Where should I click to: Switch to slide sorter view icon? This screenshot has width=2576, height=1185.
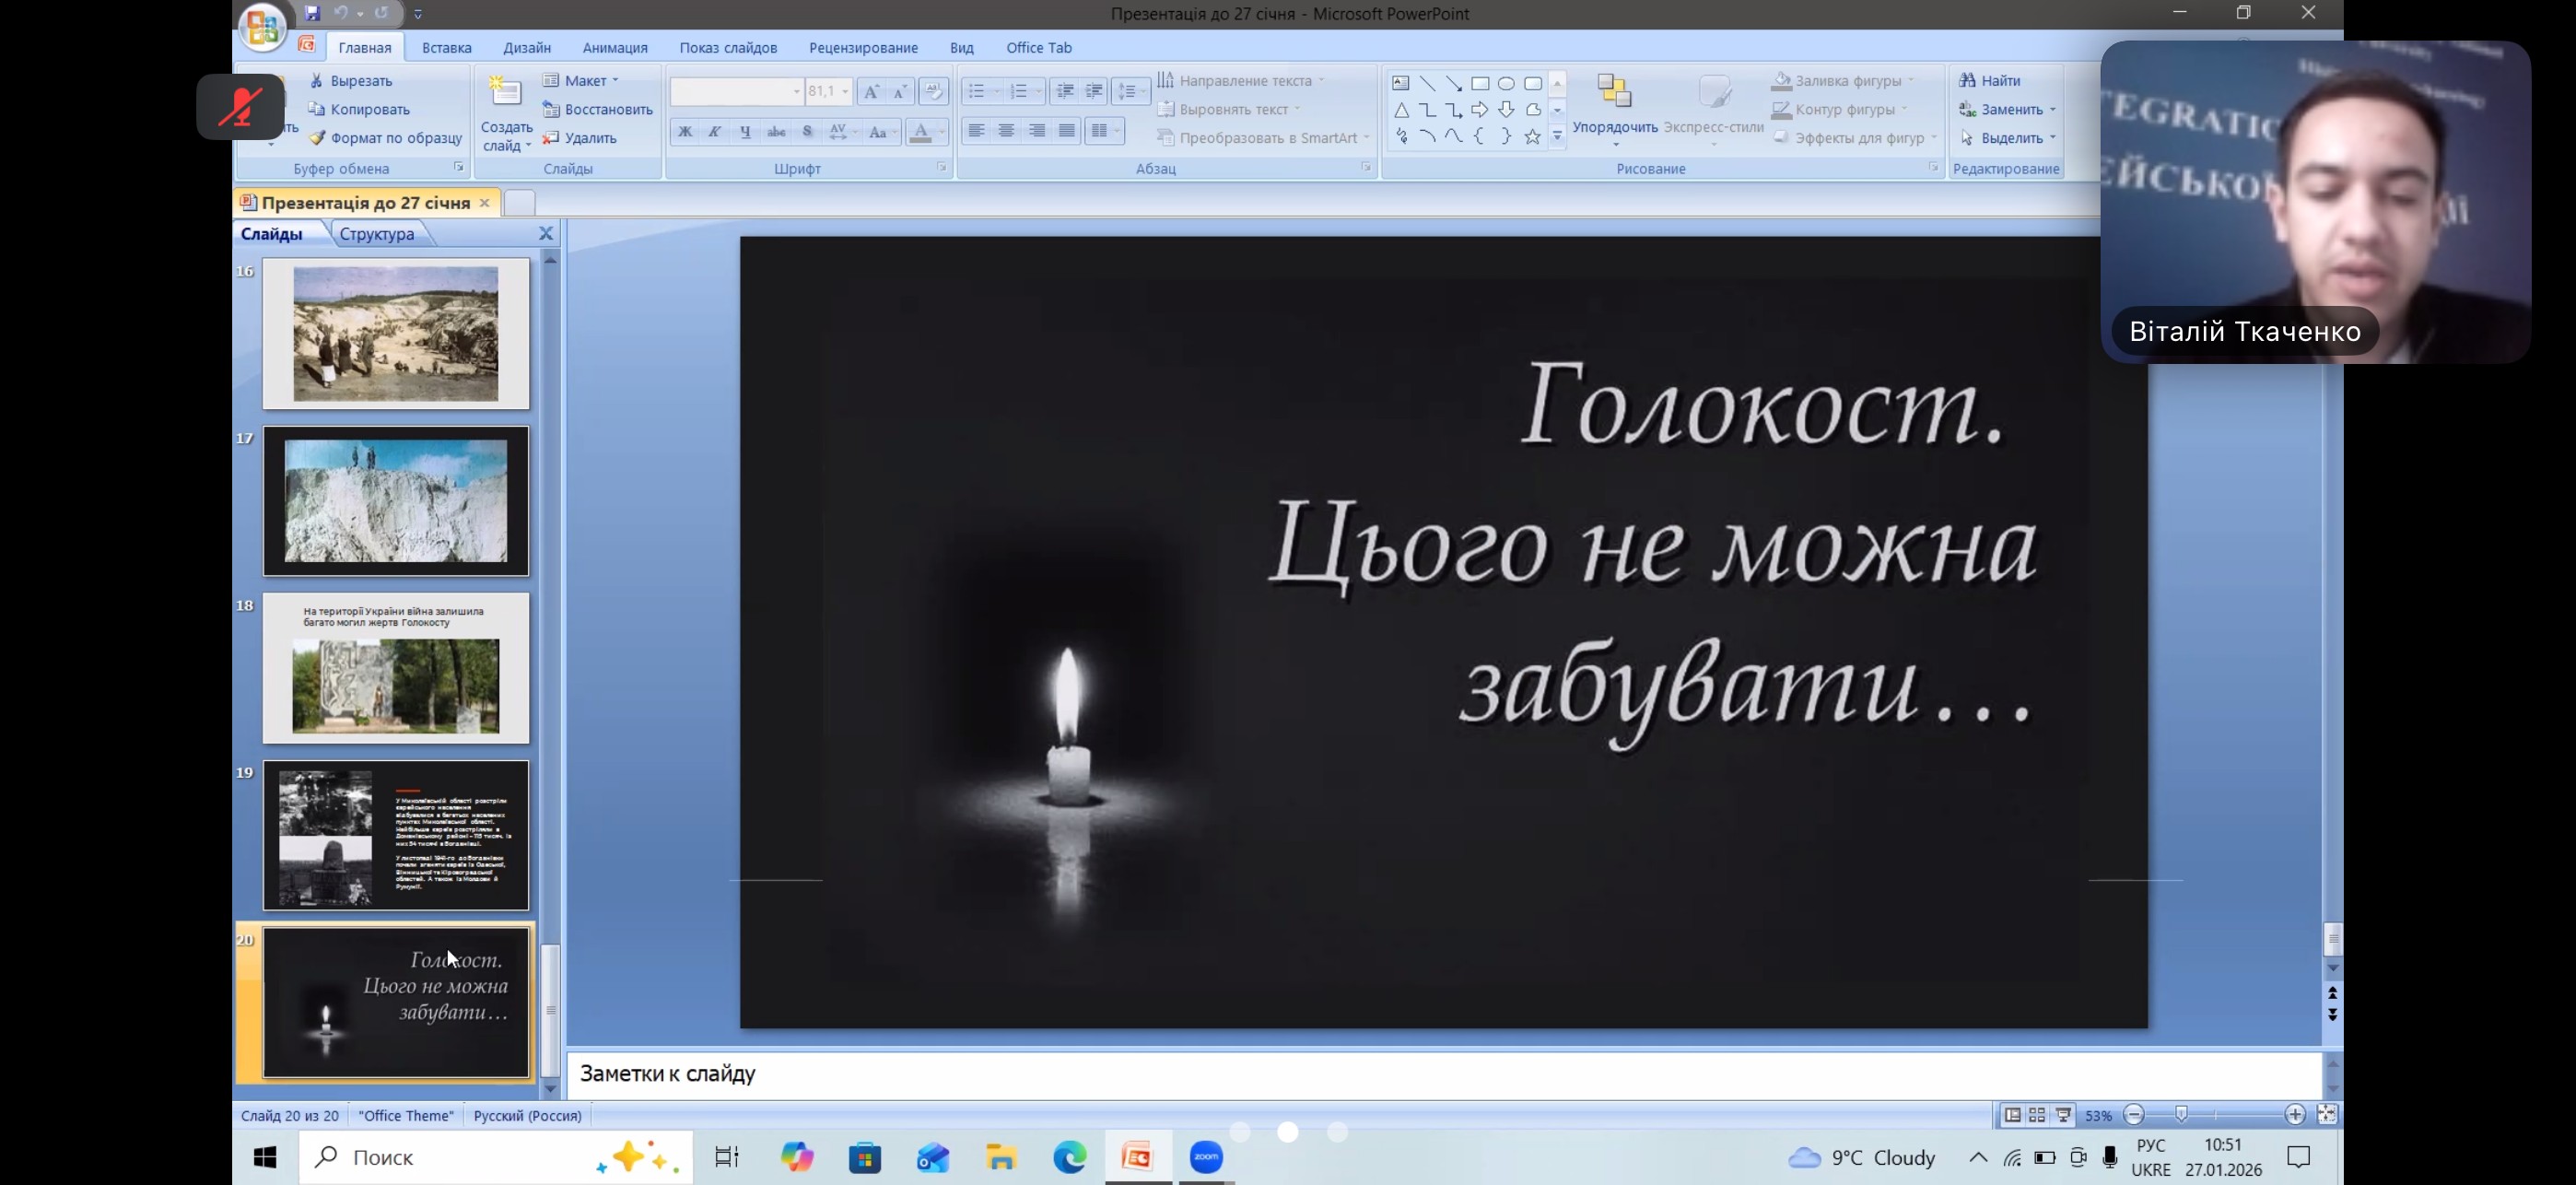coord(2037,1114)
